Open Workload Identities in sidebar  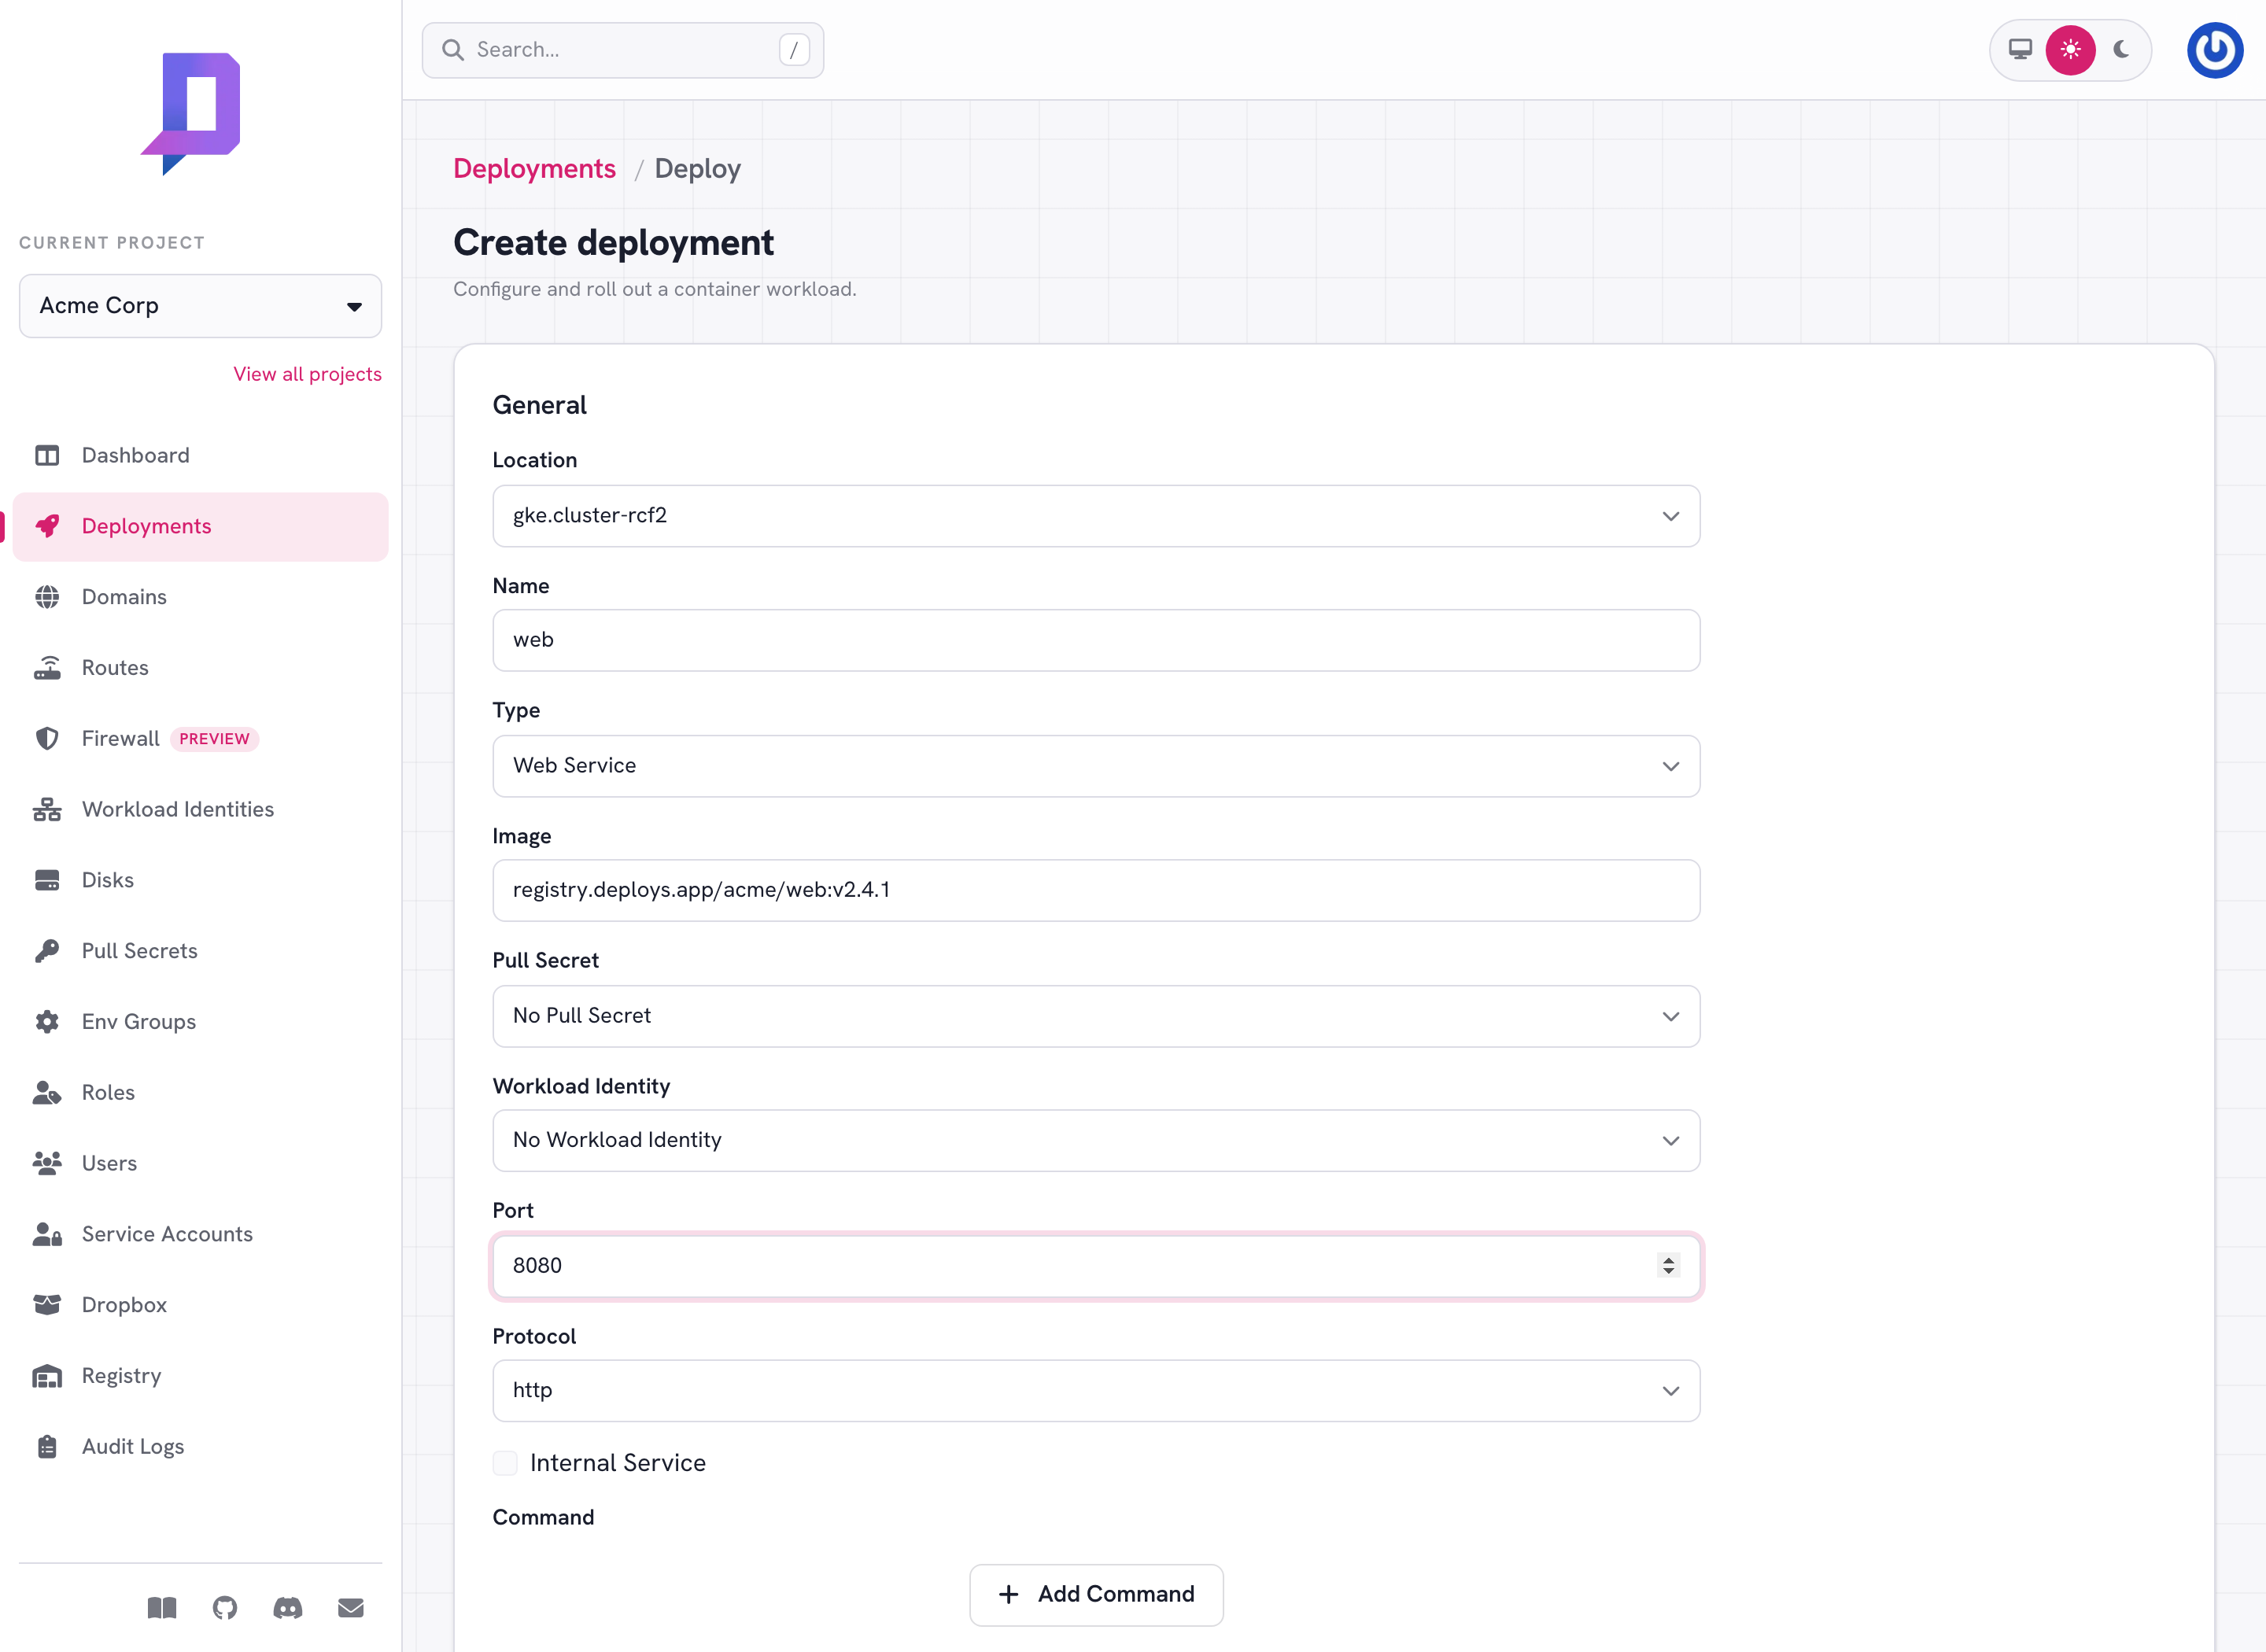[x=201, y=809]
